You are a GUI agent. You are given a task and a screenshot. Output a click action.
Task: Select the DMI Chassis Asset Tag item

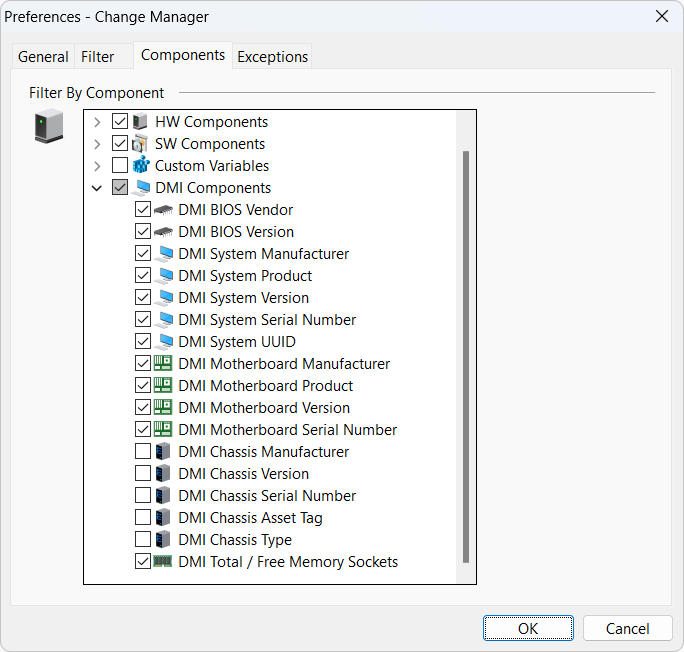click(250, 518)
